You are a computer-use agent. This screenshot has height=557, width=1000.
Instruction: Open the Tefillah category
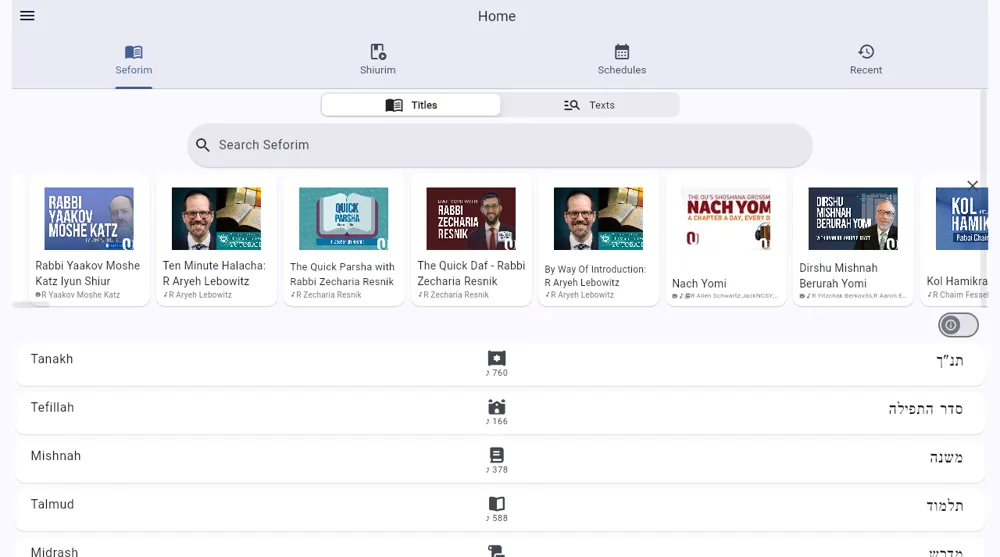click(499, 412)
